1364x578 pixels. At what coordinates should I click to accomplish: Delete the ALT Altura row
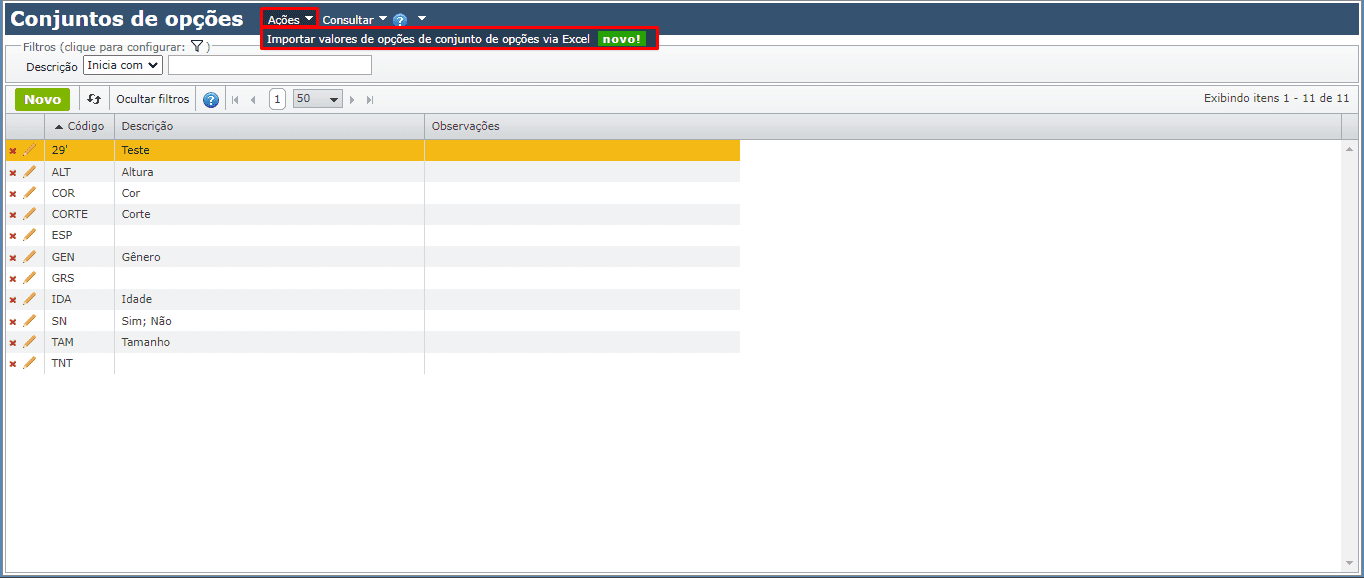[13, 173]
